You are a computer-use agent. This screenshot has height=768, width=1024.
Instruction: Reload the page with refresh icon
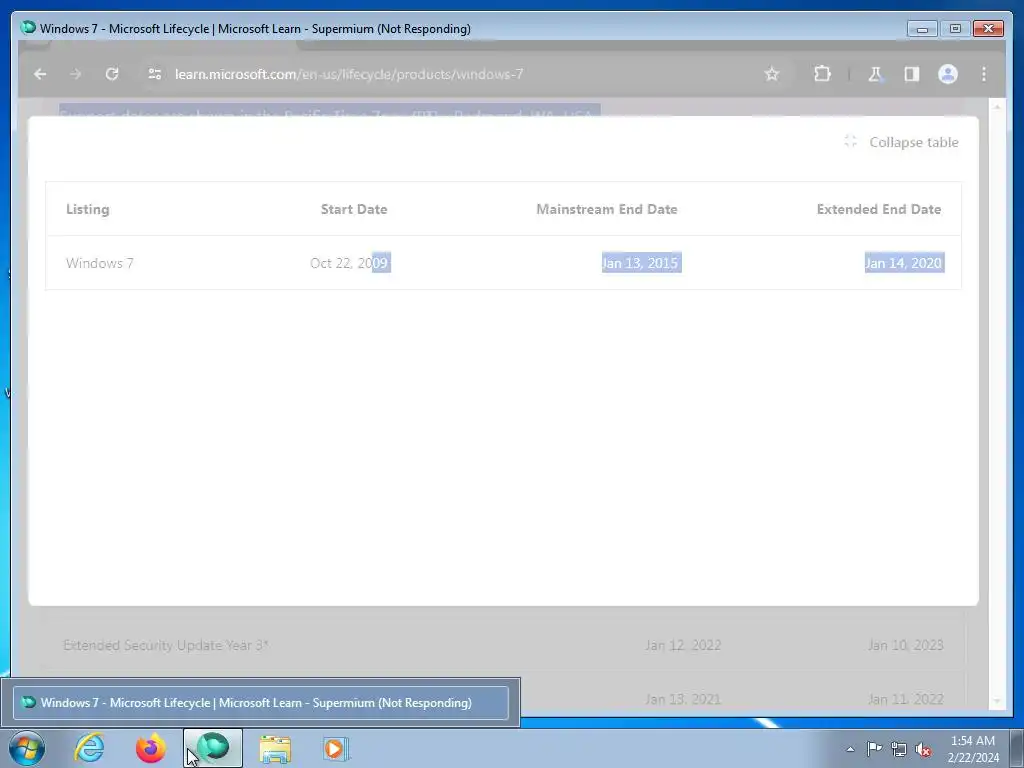[112, 74]
